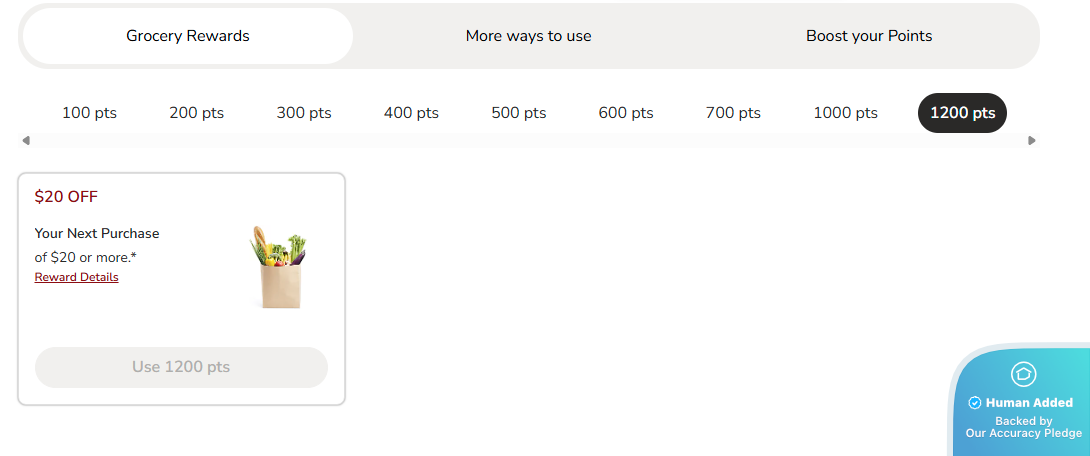The width and height of the screenshot is (1090, 456).
Task: View 1000 pts rewards
Action: click(x=845, y=113)
